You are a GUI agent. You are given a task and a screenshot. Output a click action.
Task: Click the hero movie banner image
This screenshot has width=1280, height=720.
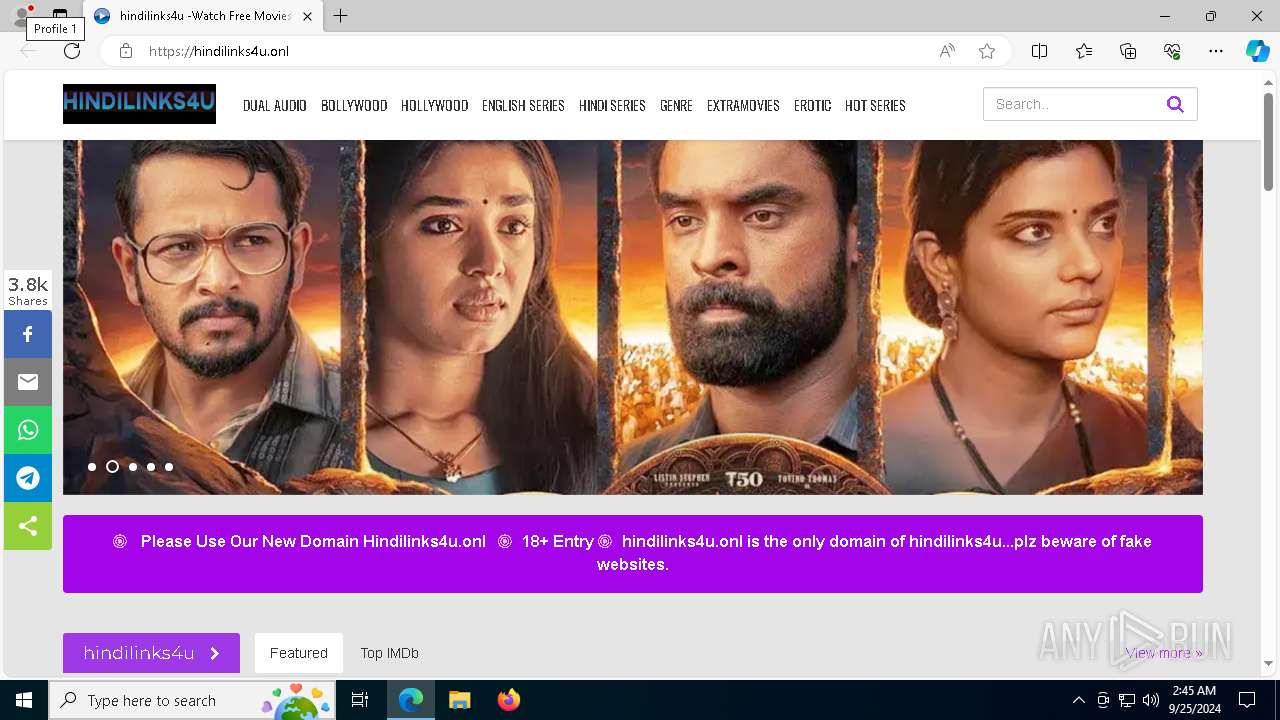[633, 317]
